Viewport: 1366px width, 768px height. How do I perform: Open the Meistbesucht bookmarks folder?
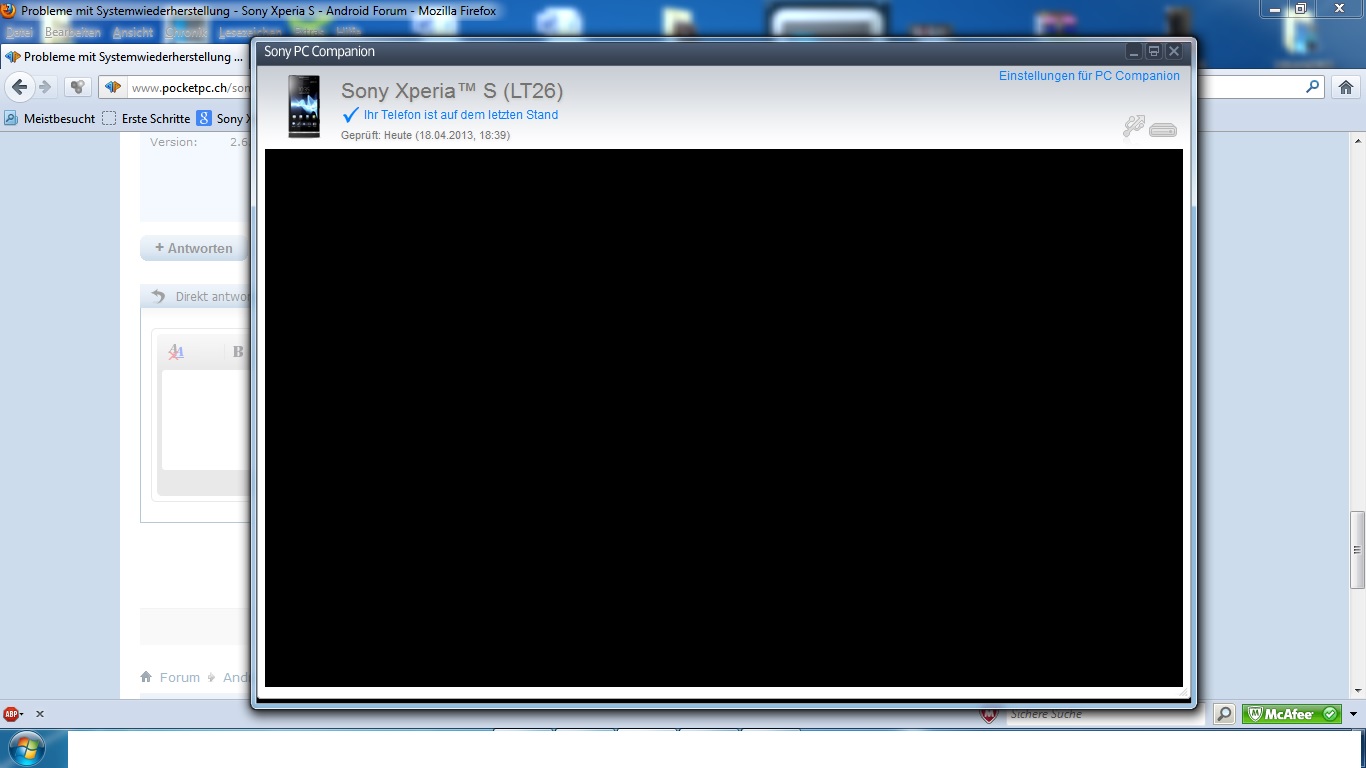[x=50, y=118]
